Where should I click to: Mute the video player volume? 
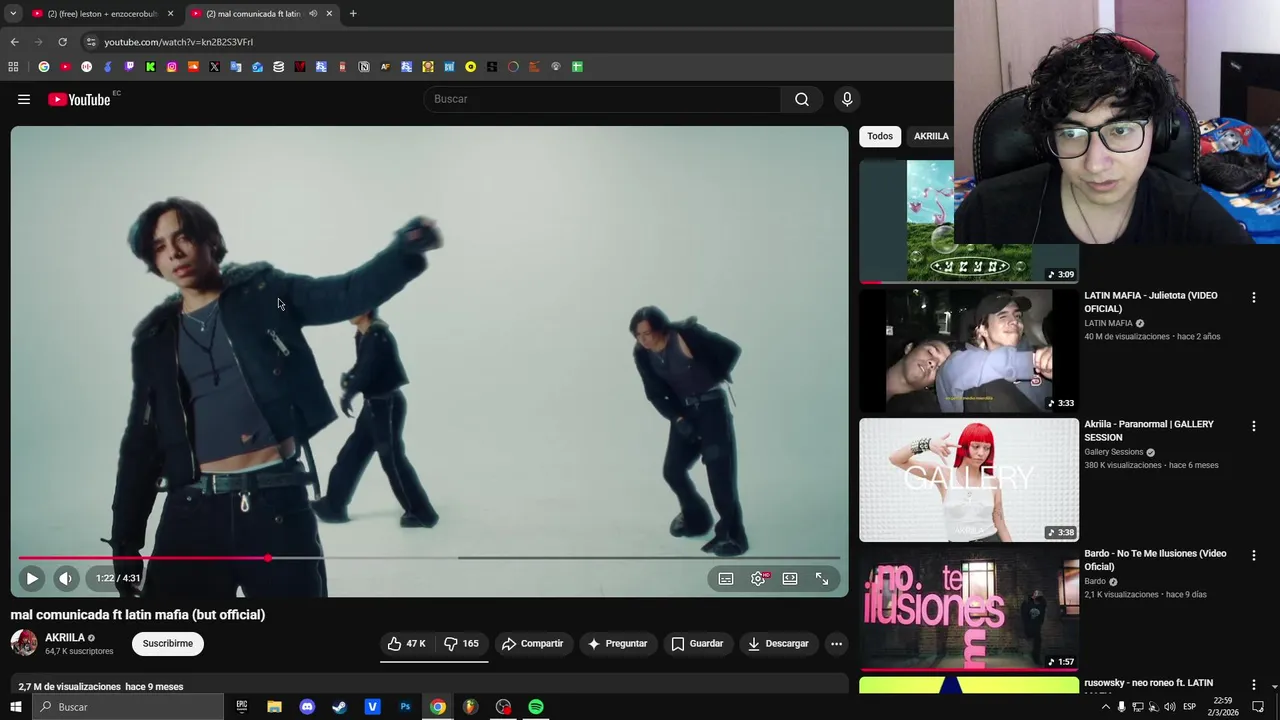click(x=65, y=578)
